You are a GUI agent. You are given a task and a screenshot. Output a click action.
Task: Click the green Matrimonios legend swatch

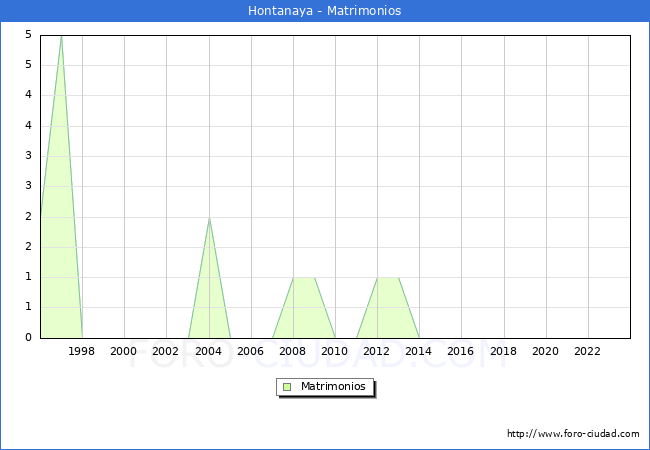coord(287,387)
